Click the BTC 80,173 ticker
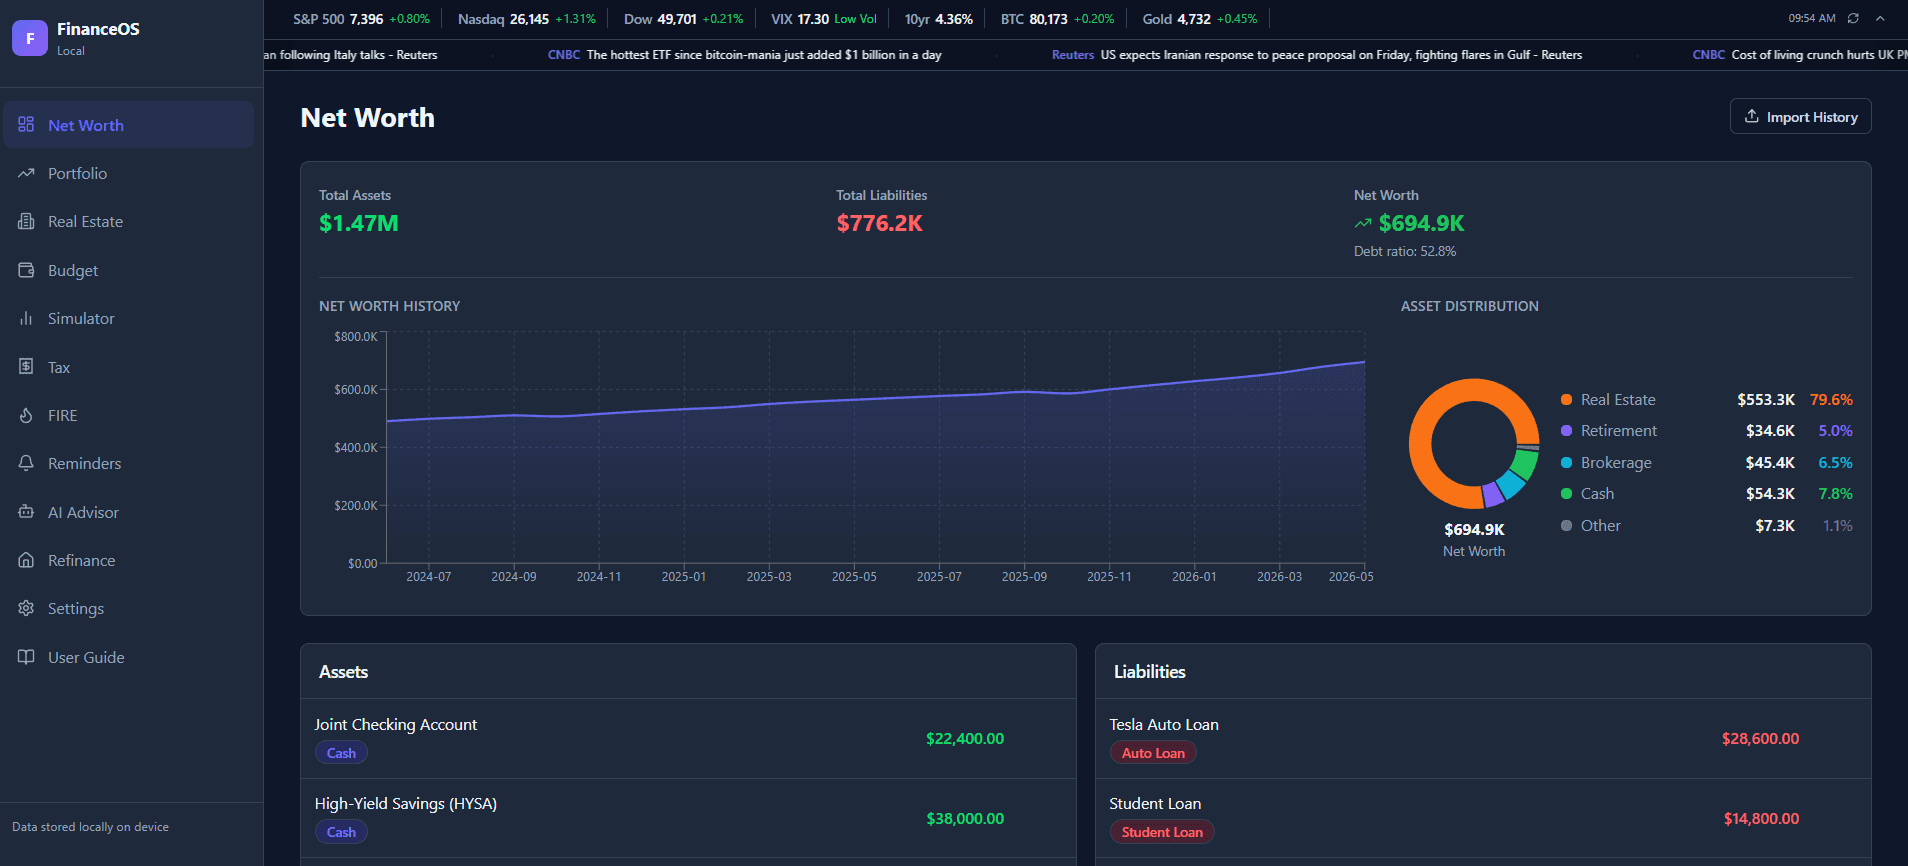Image resolution: width=1908 pixels, height=866 pixels. click(x=1057, y=19)
